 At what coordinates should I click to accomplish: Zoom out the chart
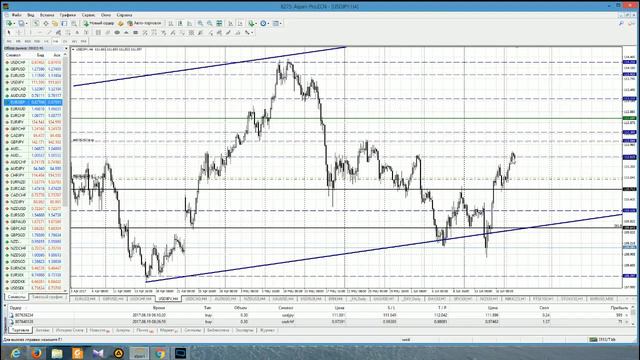coord(209,24)
